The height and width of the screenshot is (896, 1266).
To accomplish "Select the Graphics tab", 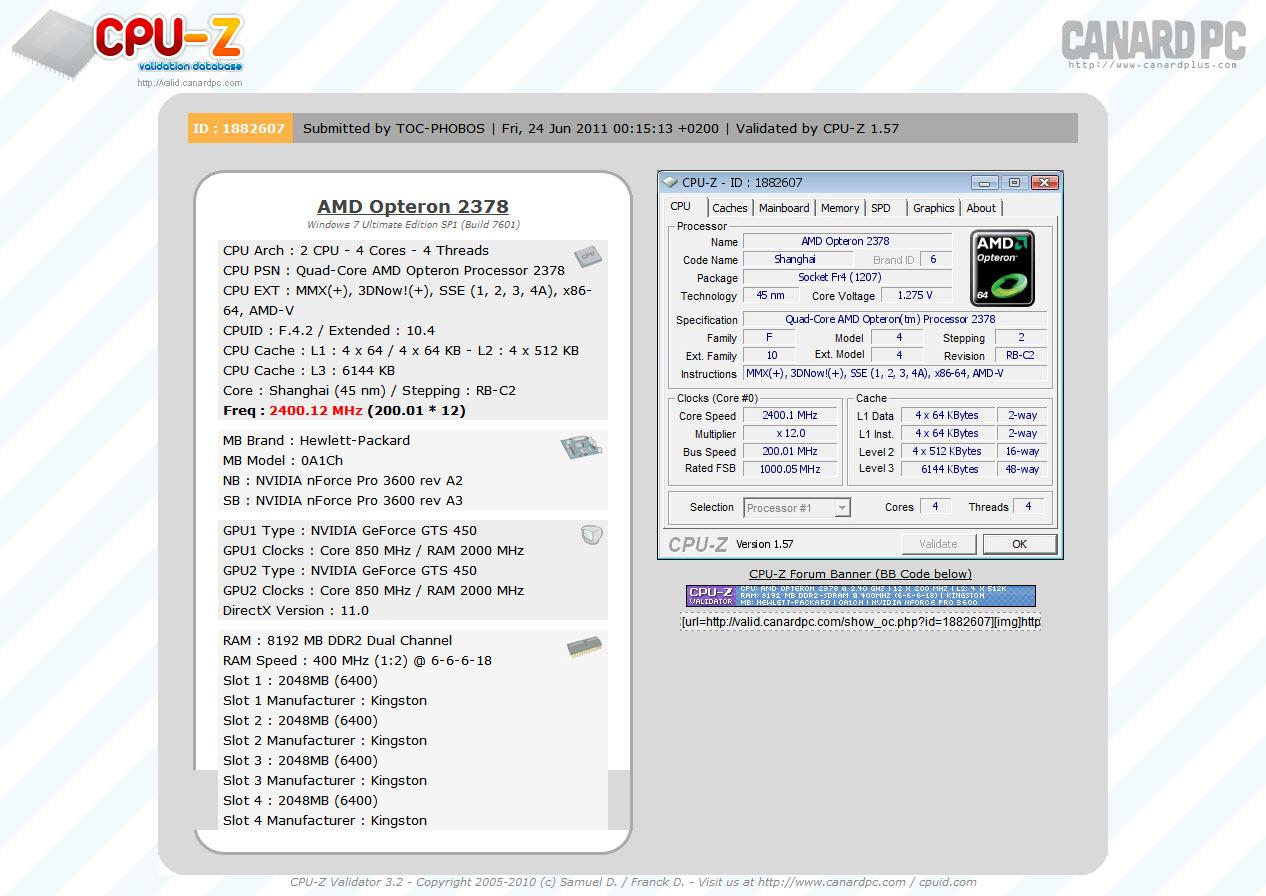I will [933, 208].
